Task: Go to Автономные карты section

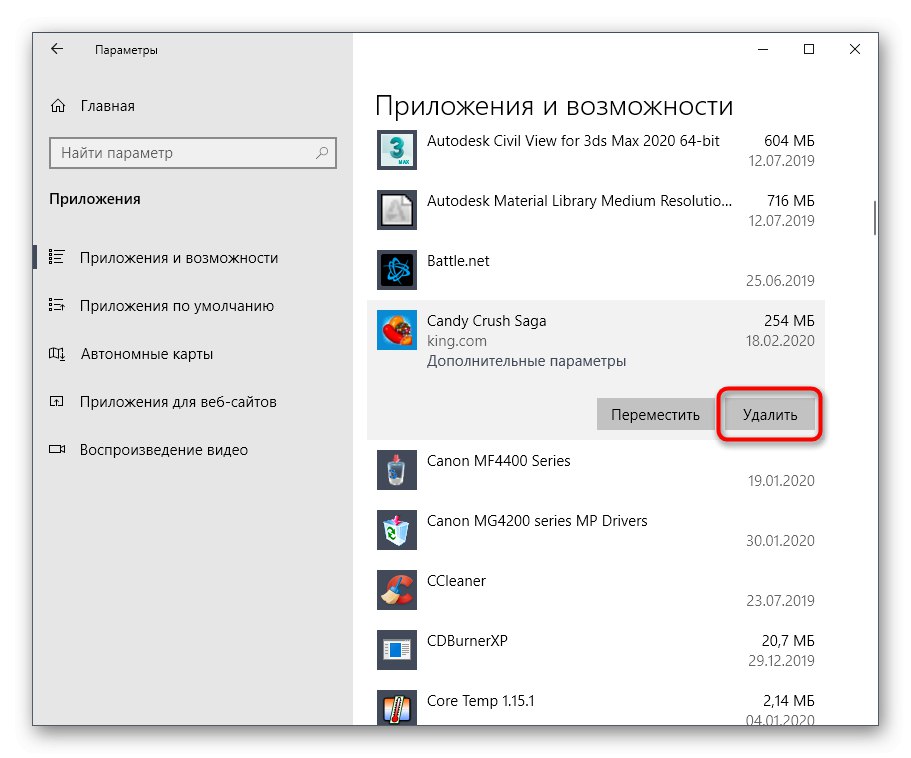Action: 146,354
